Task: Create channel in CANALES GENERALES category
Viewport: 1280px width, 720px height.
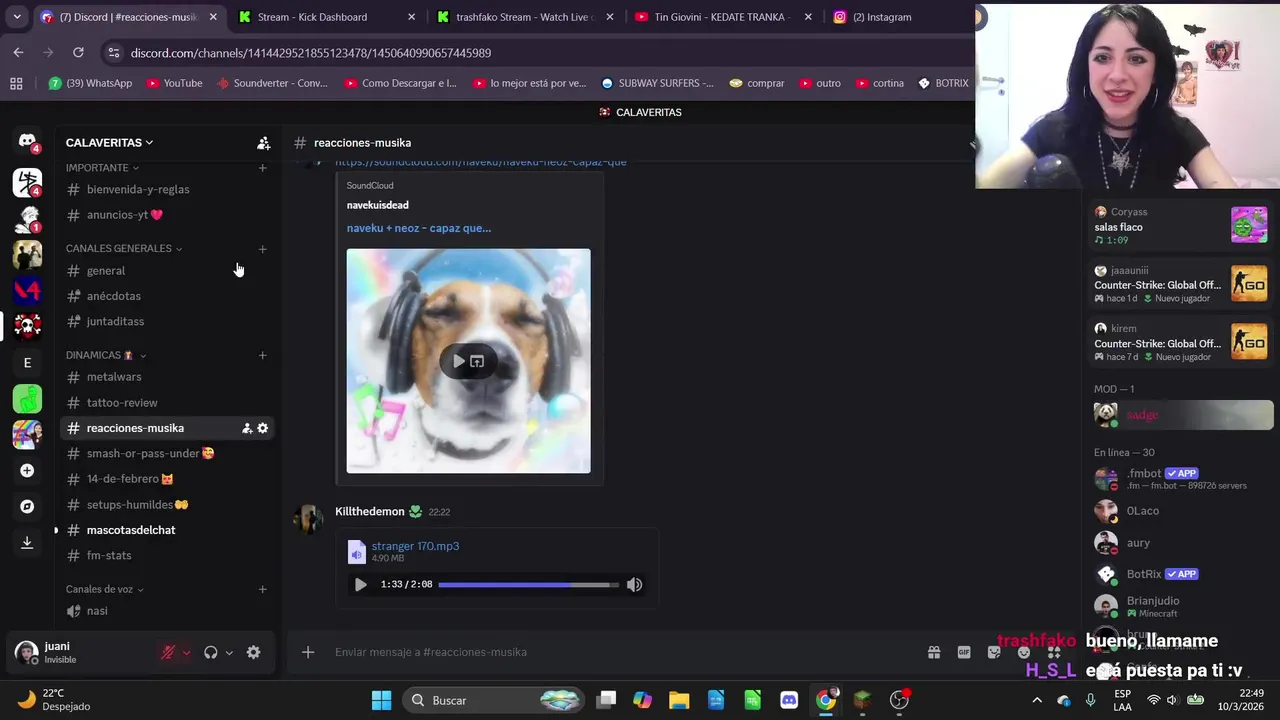Action: (x=262, y=248)
